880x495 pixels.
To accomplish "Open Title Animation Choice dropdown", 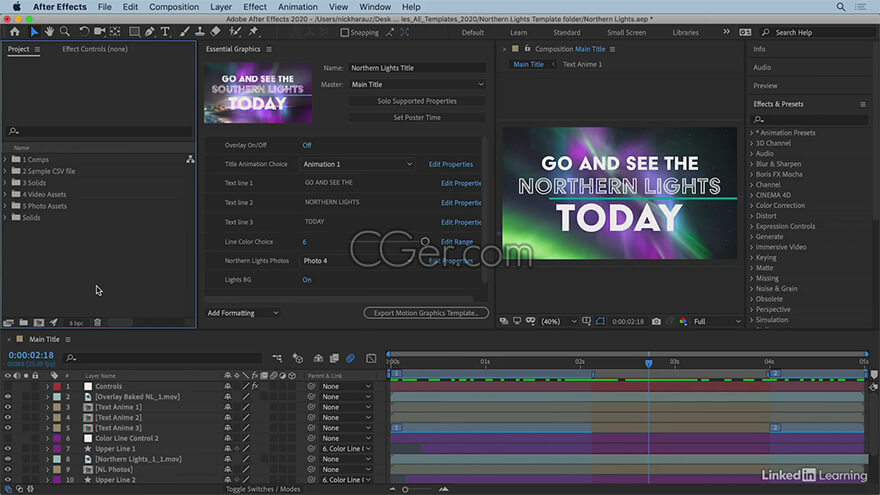I will pyautogui.click(x=358, y=164).
